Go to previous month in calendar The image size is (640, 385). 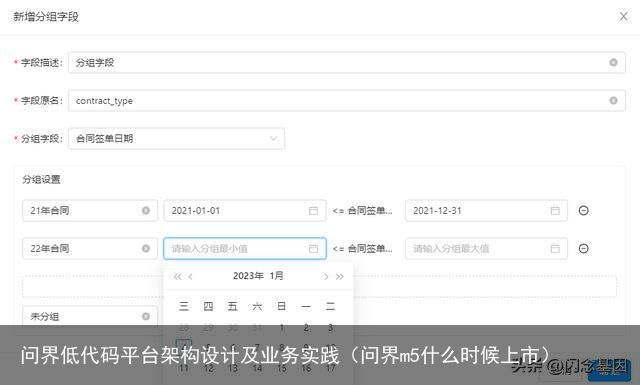(190, 276)
